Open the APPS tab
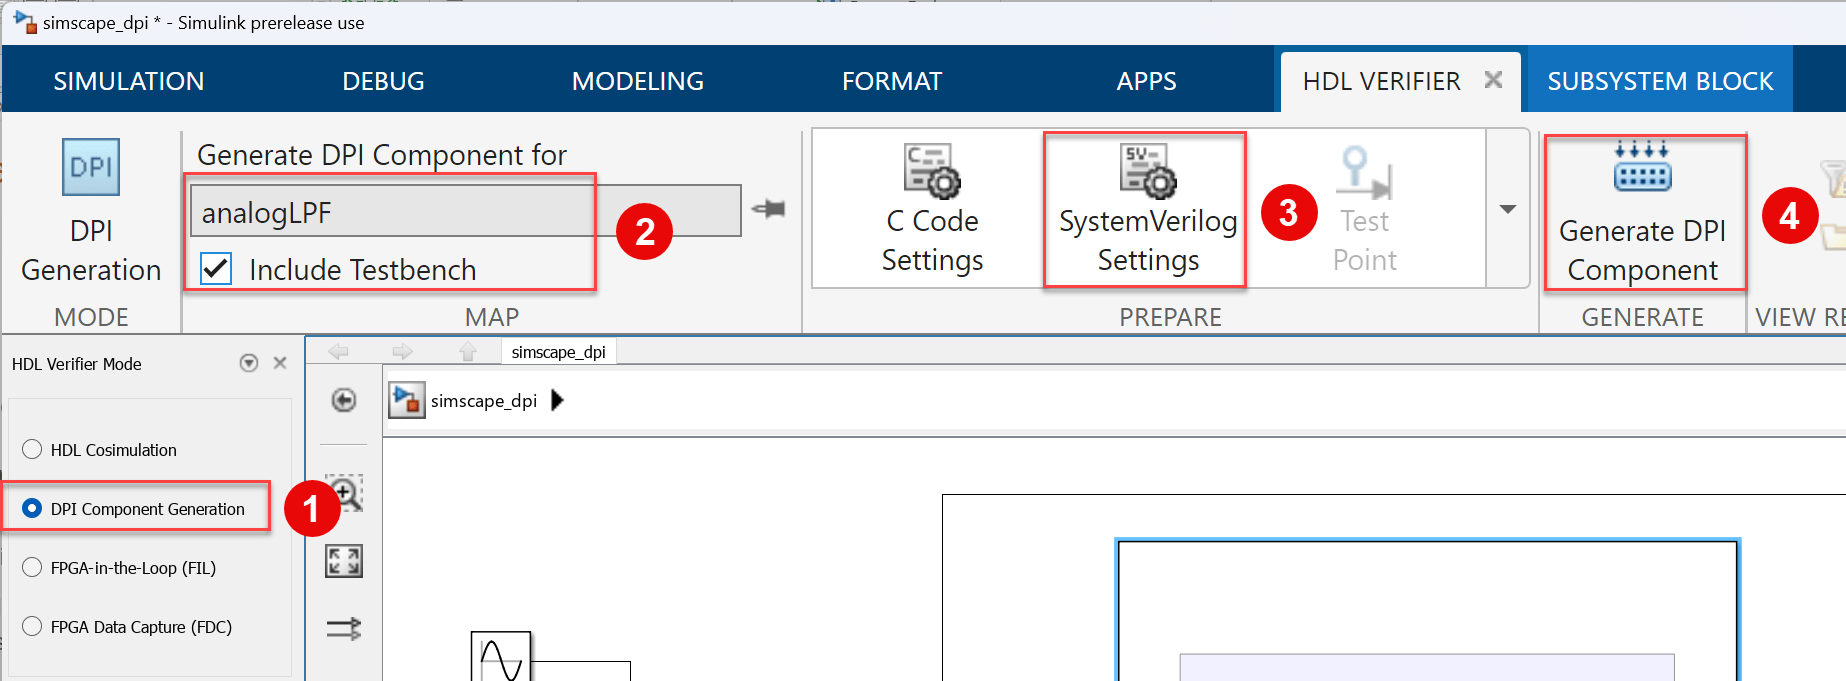 [1146, 81]
